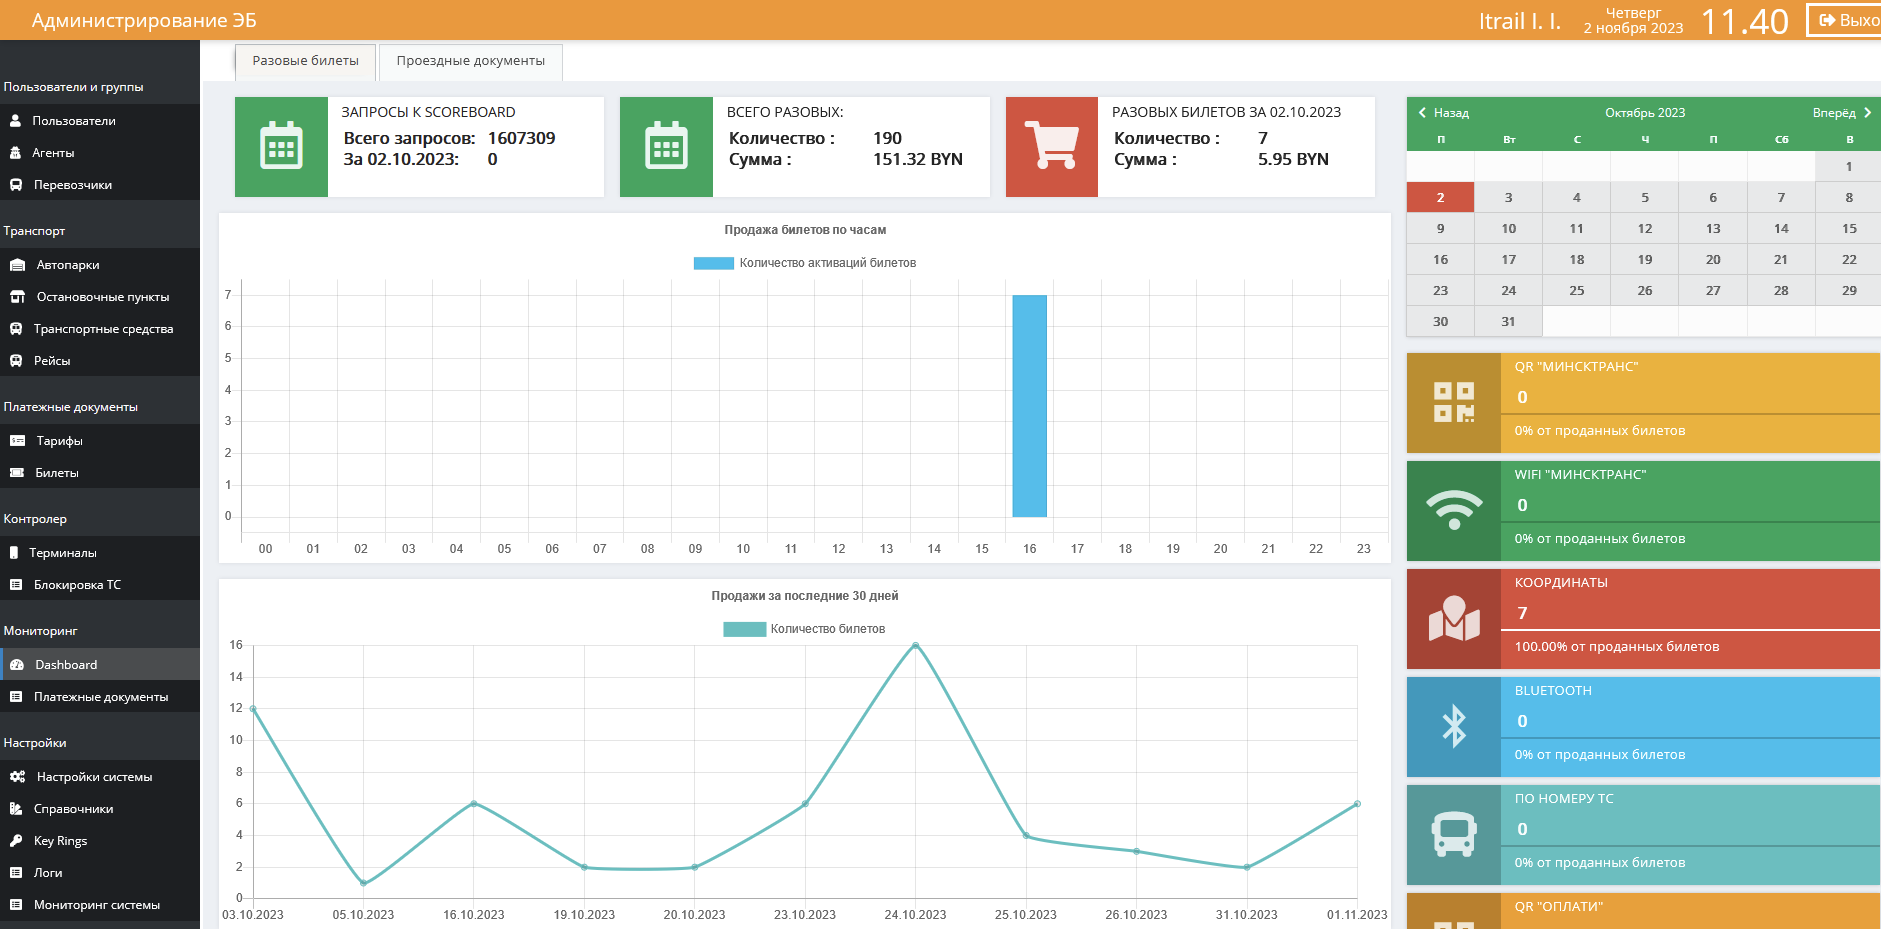1881x929 pixels.
Task: Toggle the Количество билетов legend swatch
Action: (744, 629)
